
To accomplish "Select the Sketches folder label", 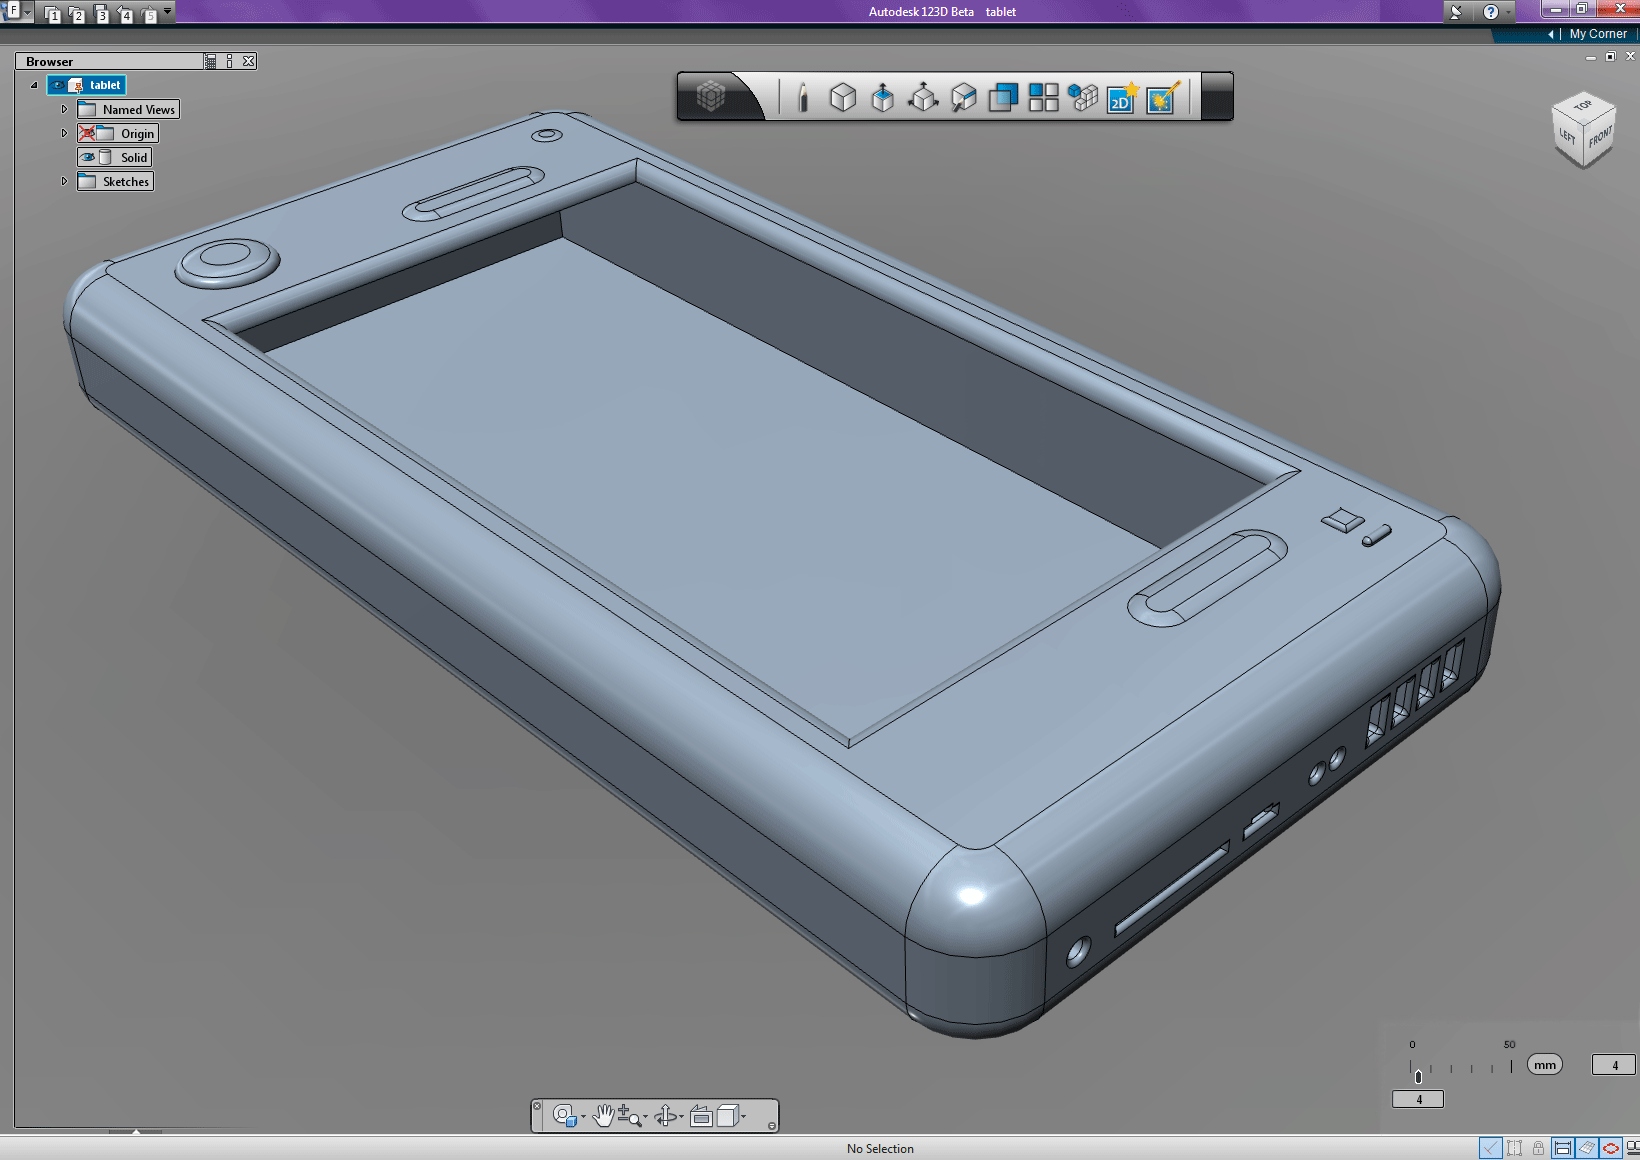I will (126, 182).
